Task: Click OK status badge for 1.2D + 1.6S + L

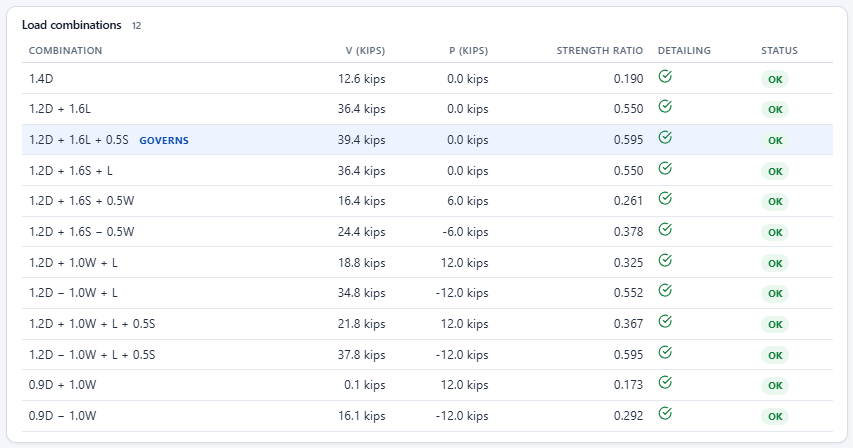Action: click(x=775, y=171)
